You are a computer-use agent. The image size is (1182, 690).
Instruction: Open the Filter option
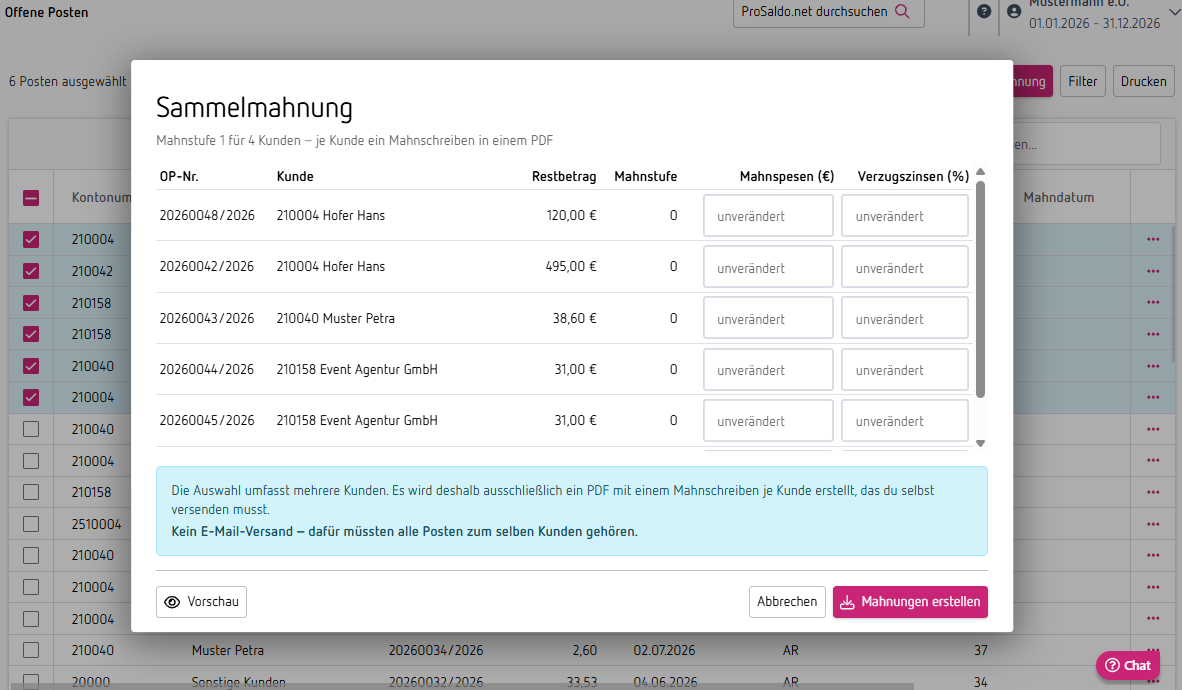[1082, 81]
